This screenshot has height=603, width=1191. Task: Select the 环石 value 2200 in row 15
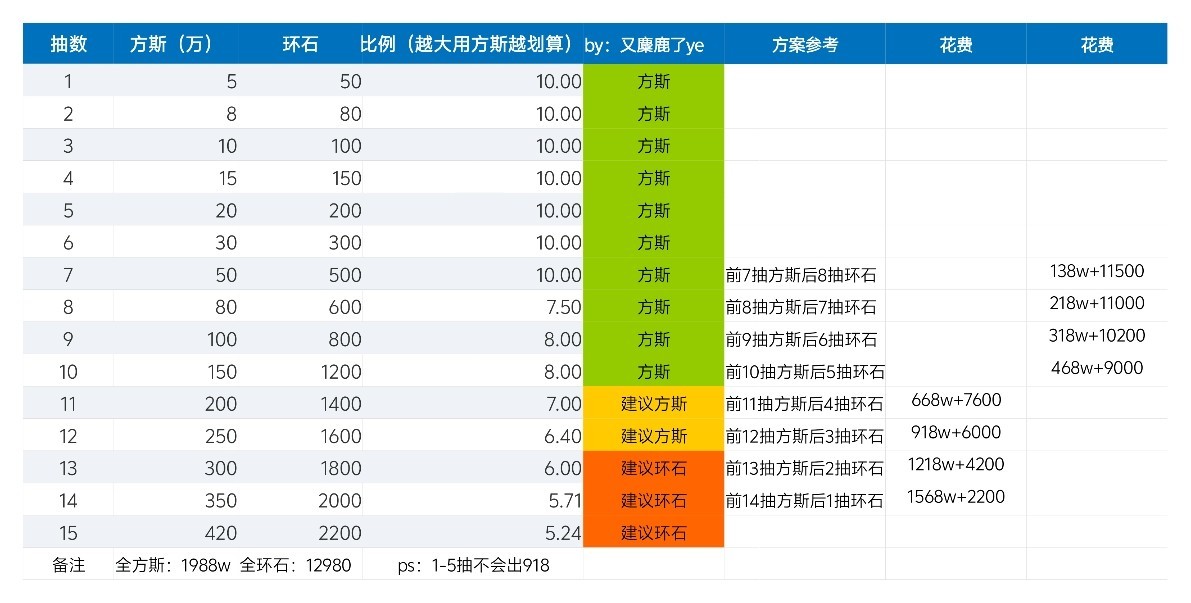[x=340, y=533]
